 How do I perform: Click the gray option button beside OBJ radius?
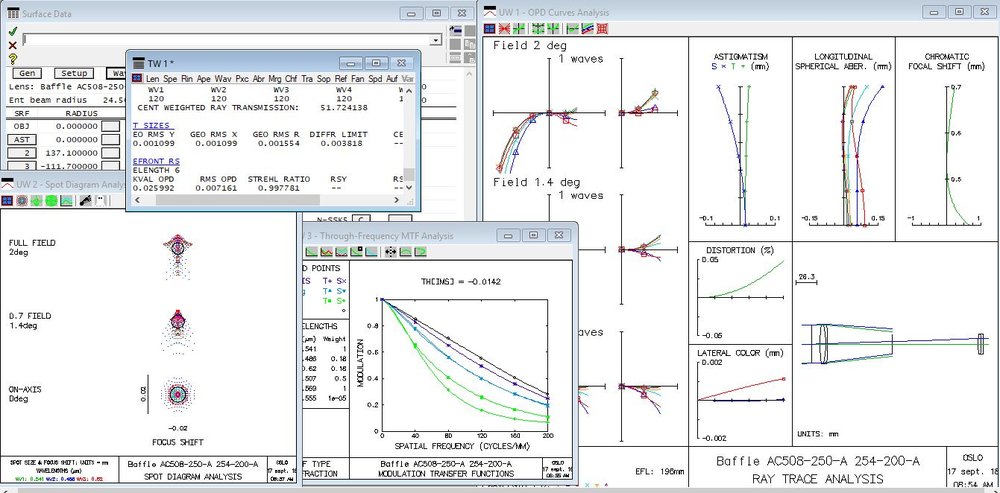pyautogui.click(x=110, y=126)
